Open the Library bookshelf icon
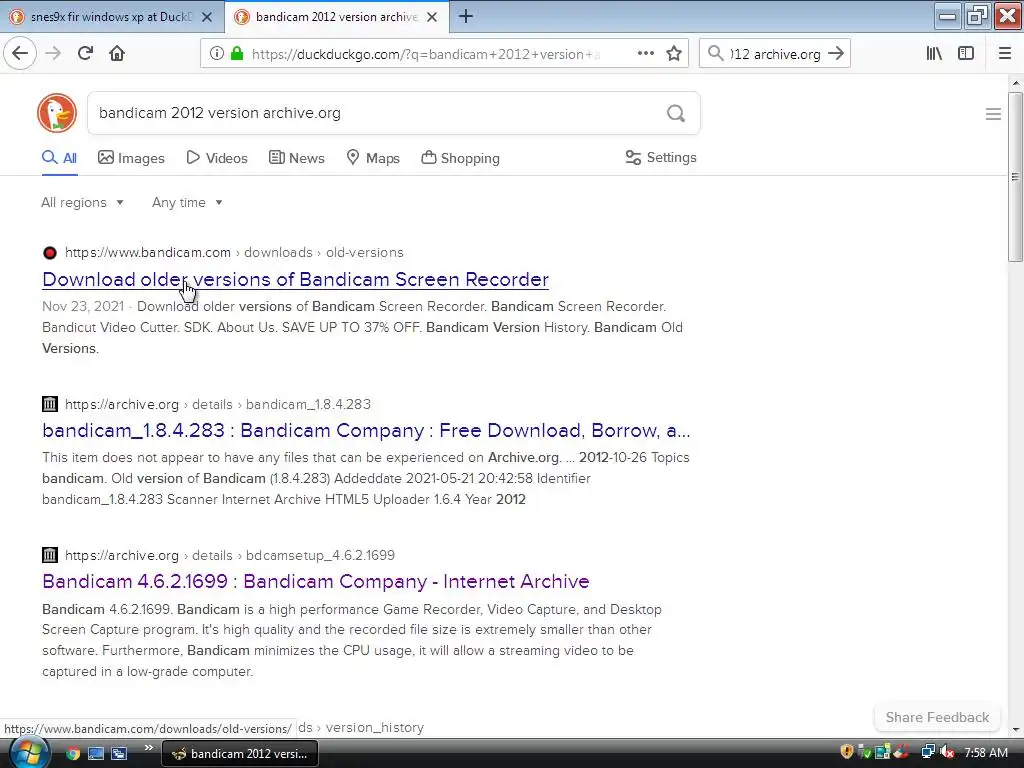1024x768 pixels. [x=934, y=54]
